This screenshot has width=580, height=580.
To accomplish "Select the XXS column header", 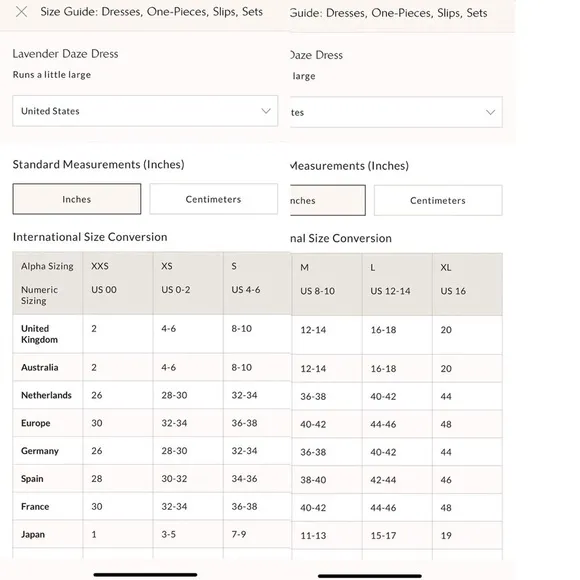I will (x=100, y=266).
